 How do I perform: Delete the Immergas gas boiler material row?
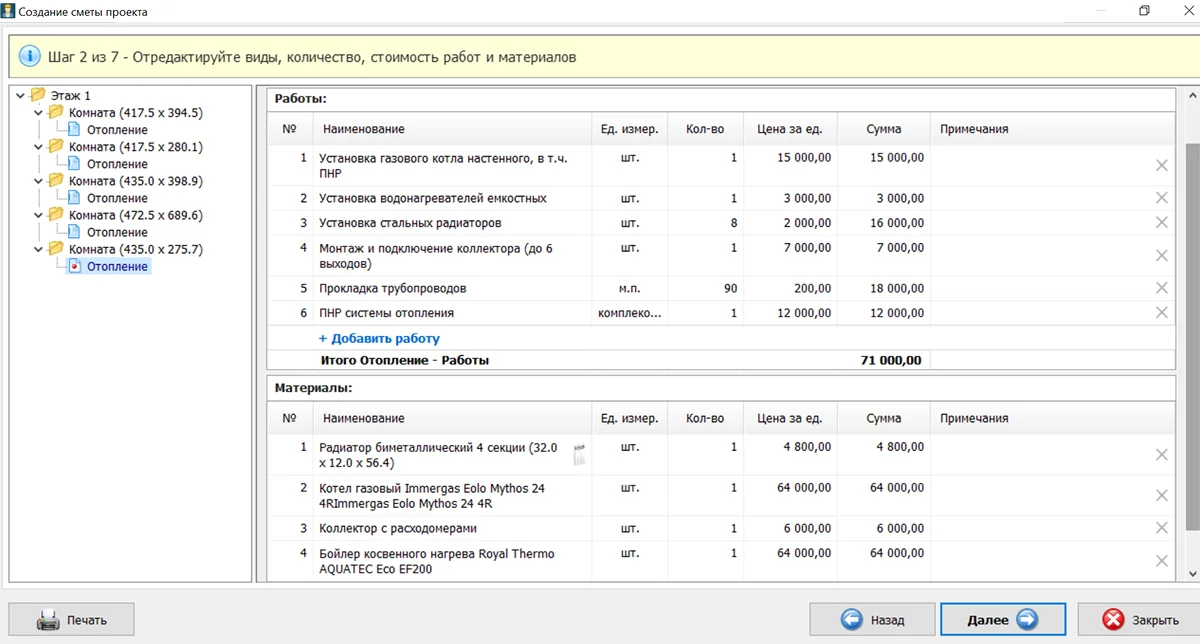1161,496
